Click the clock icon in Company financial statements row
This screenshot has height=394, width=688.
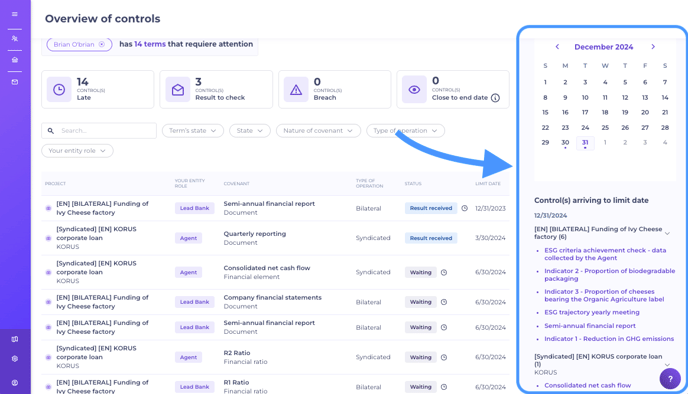444,302
